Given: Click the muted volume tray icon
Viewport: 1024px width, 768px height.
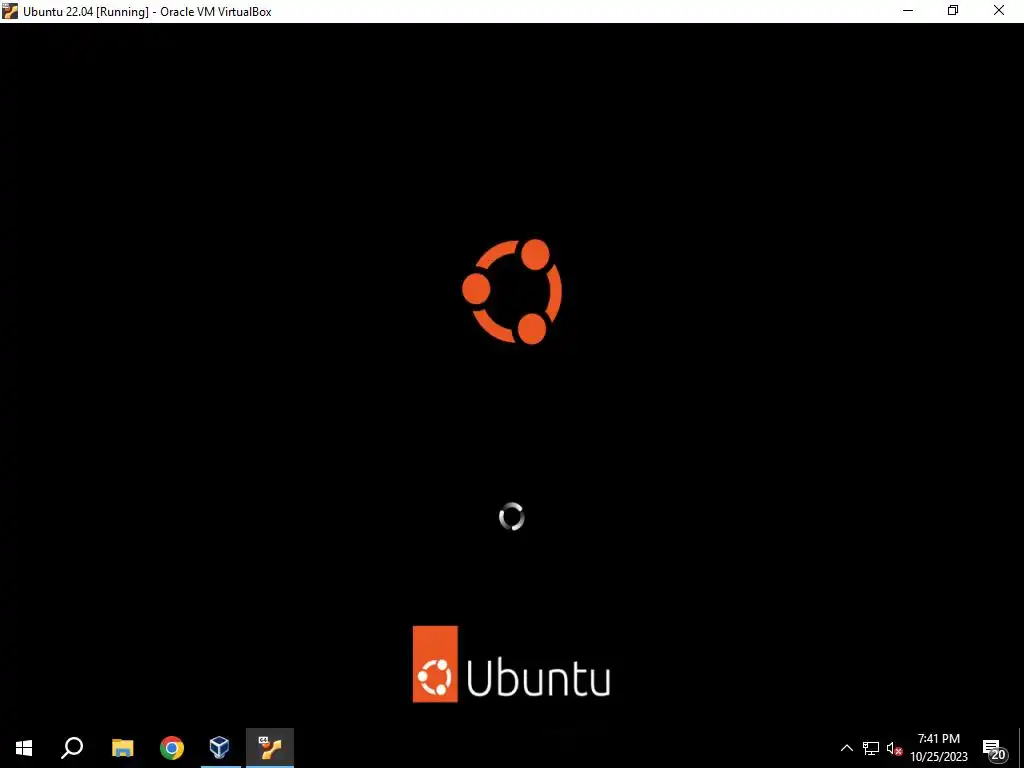Looking at the screenshot, I should (895, 748).
